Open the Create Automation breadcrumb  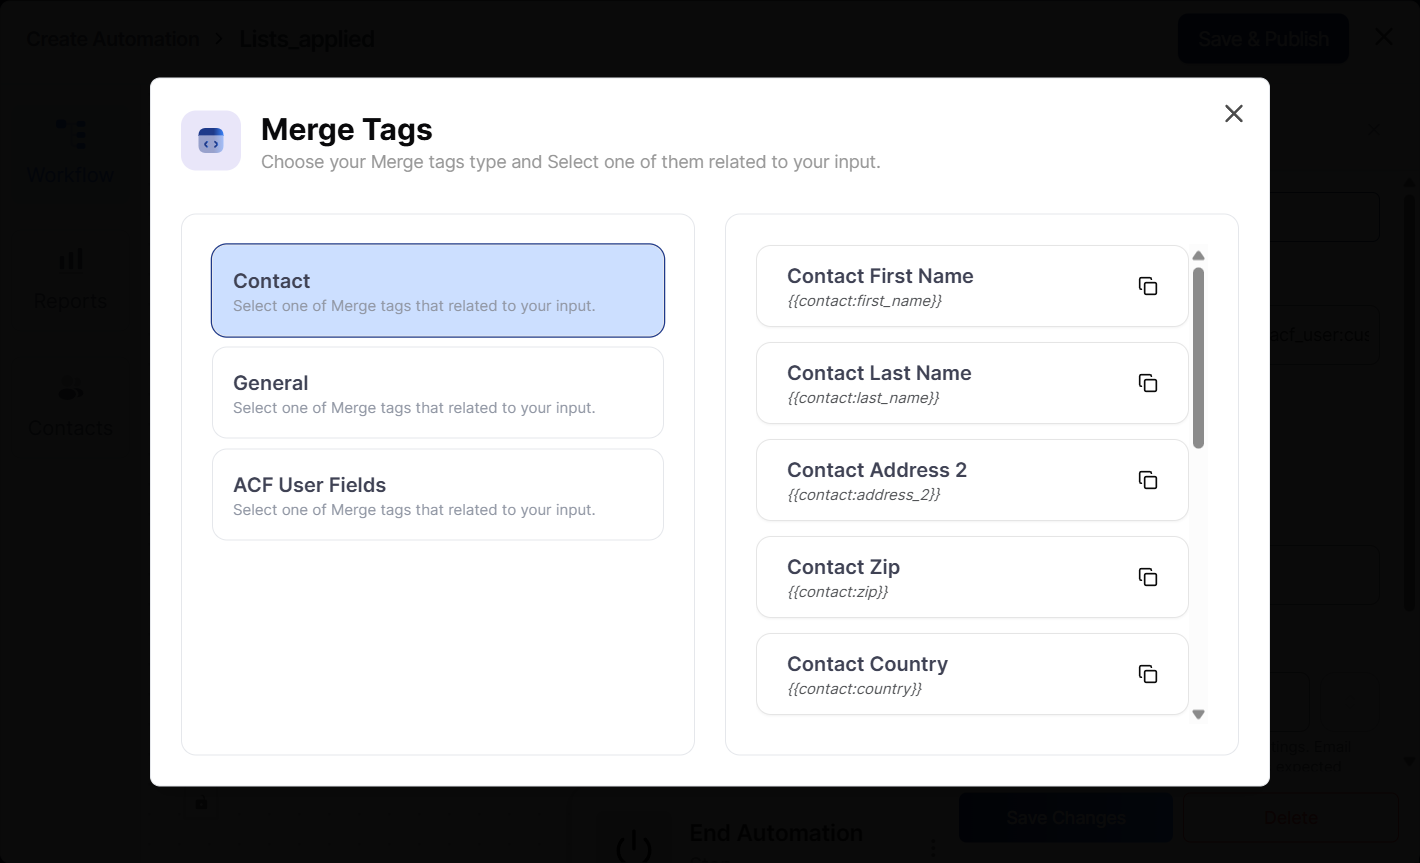click(x=112, y=38)
